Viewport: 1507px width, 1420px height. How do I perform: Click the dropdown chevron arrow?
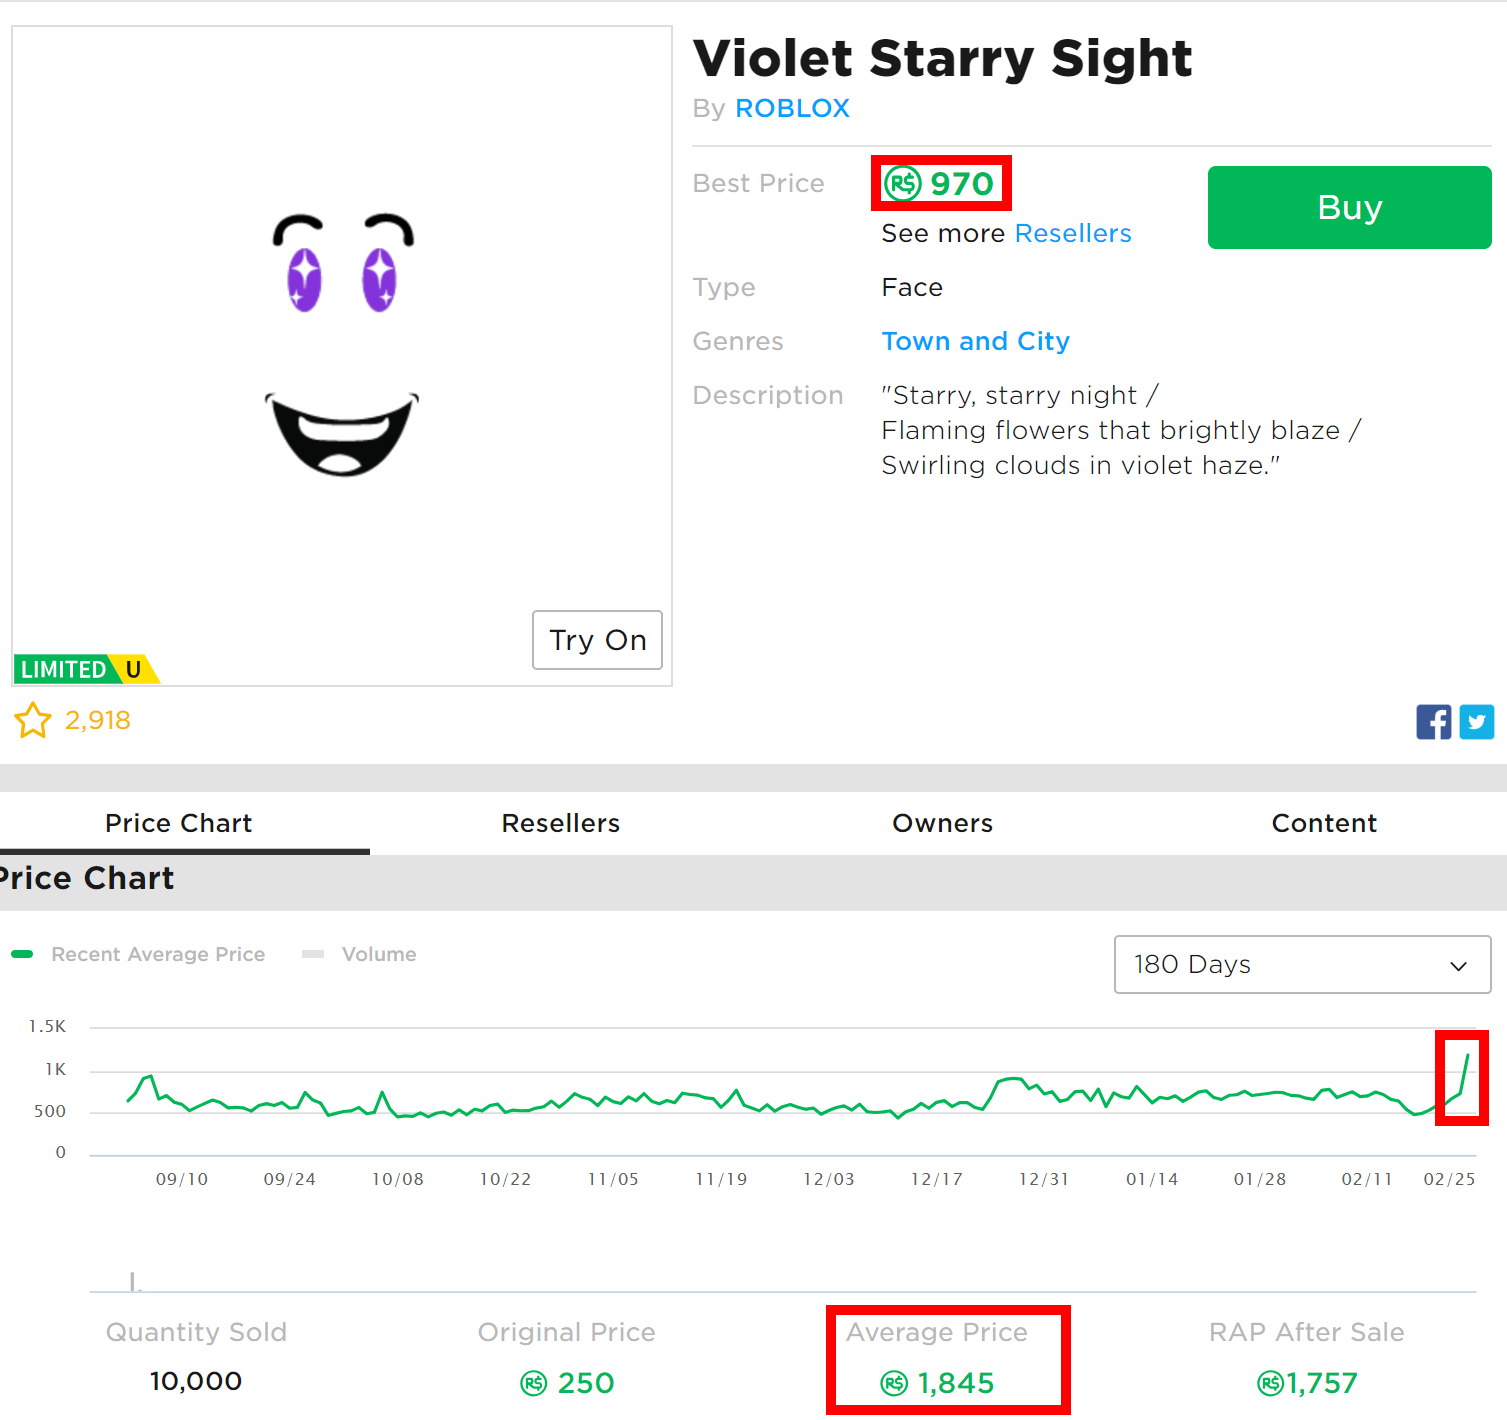1458,966
